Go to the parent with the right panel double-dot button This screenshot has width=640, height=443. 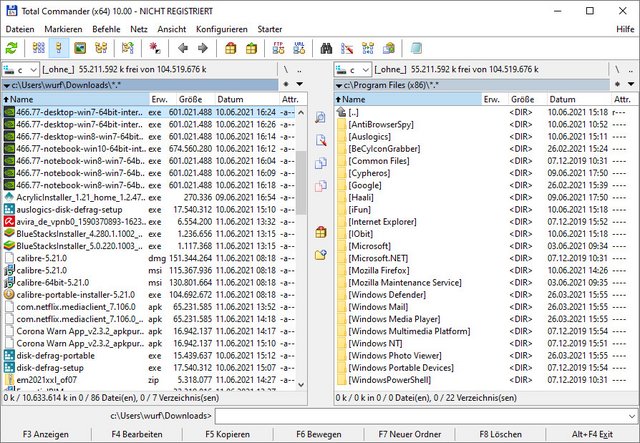point(631,70)
